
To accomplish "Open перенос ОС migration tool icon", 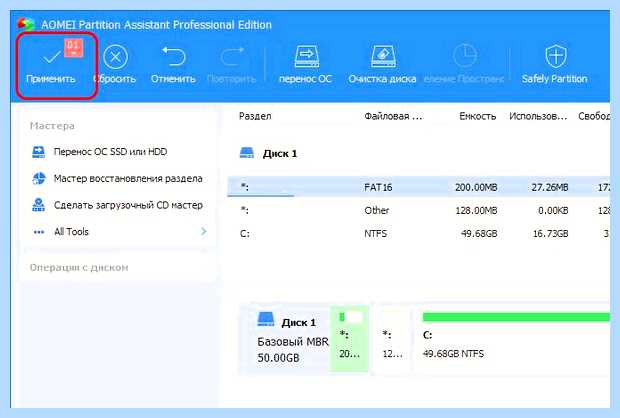I will tap(306, 56).
